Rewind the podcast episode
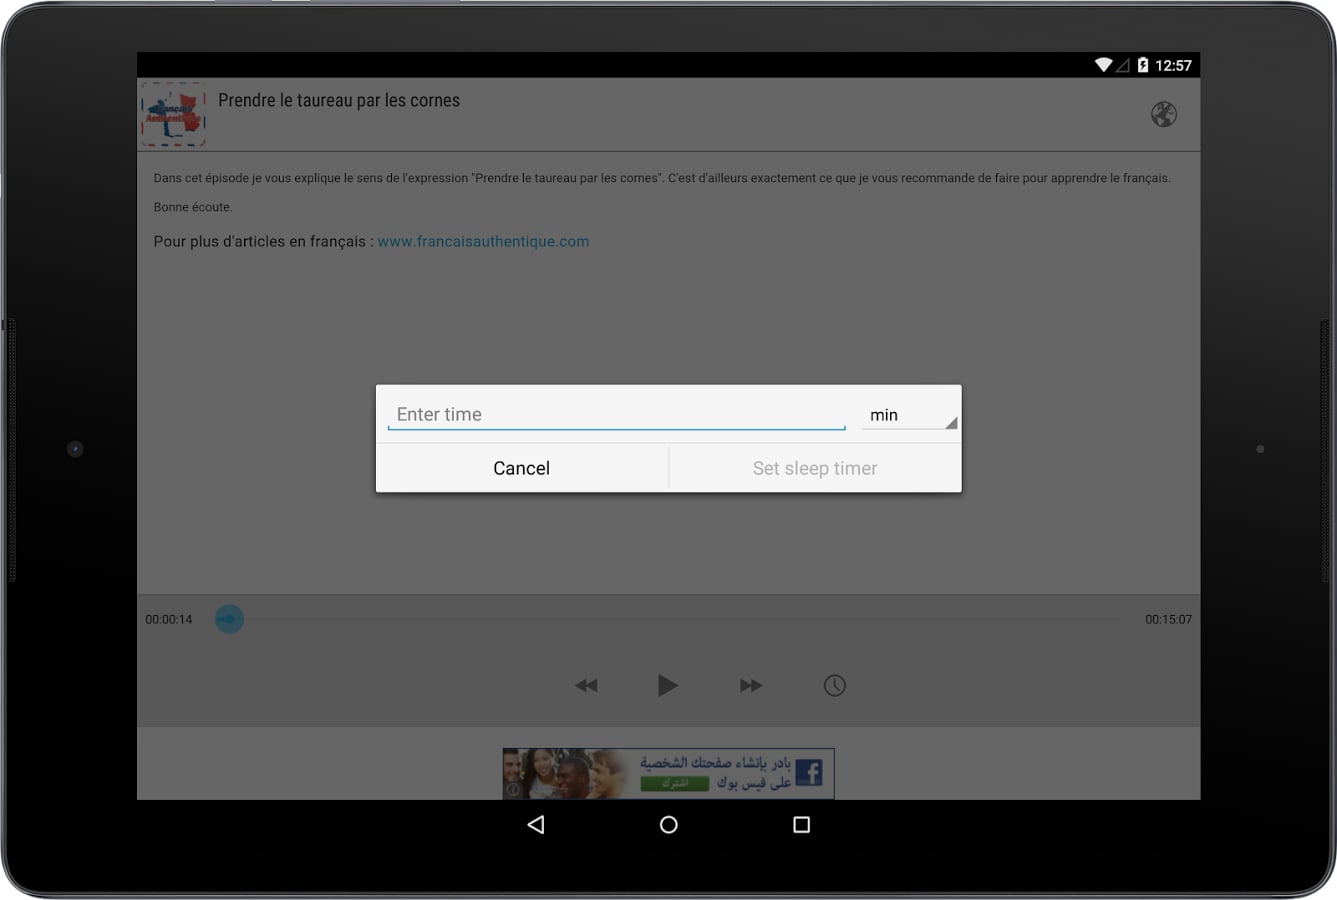Viewport: 1337px width, 900px height. (586, 685)
